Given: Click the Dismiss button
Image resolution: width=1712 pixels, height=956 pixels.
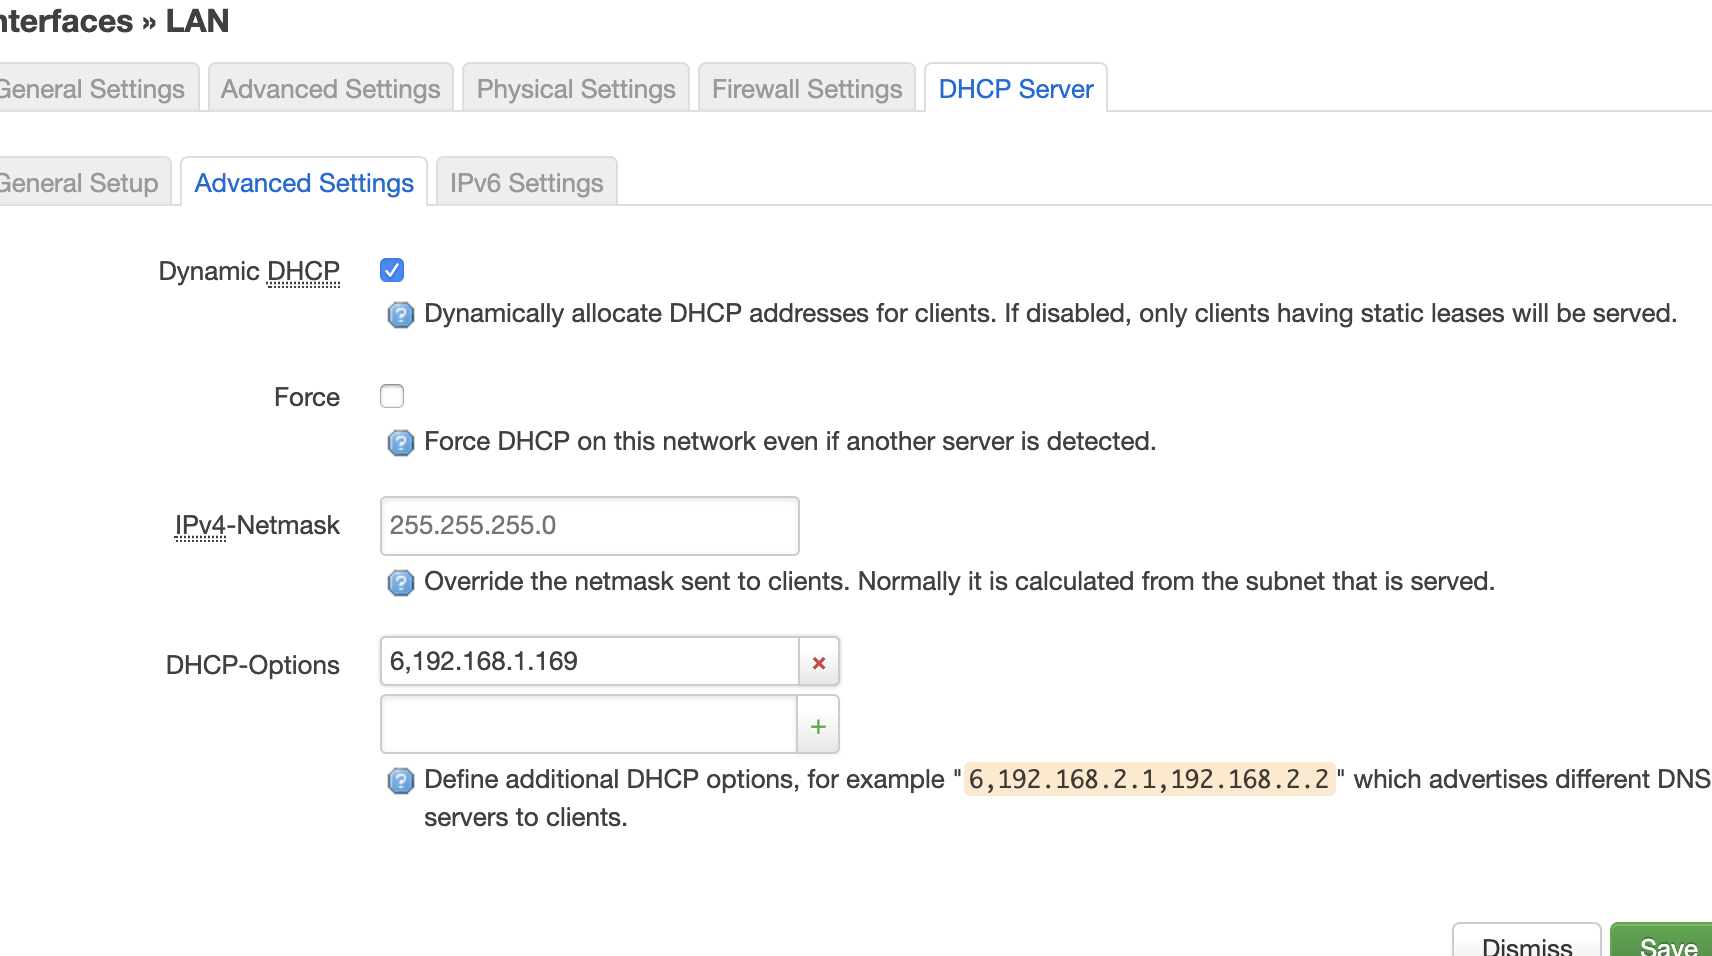Looking at the screenshot, I should [1526, 941].
